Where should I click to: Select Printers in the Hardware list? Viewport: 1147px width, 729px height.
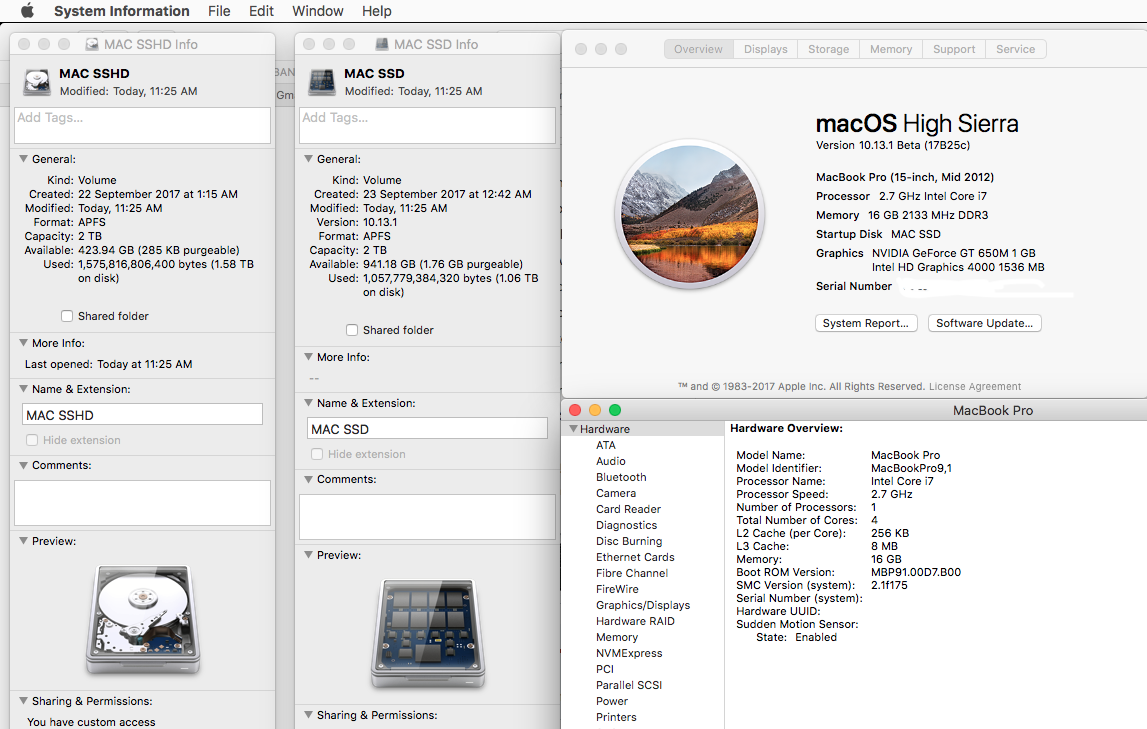tap(616, 717)
